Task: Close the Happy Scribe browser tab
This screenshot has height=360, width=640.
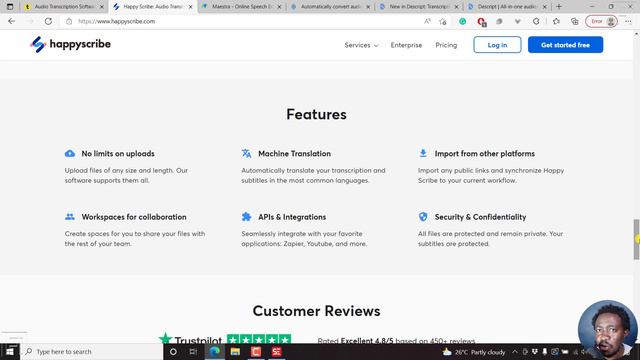Action: coord(190,7)
